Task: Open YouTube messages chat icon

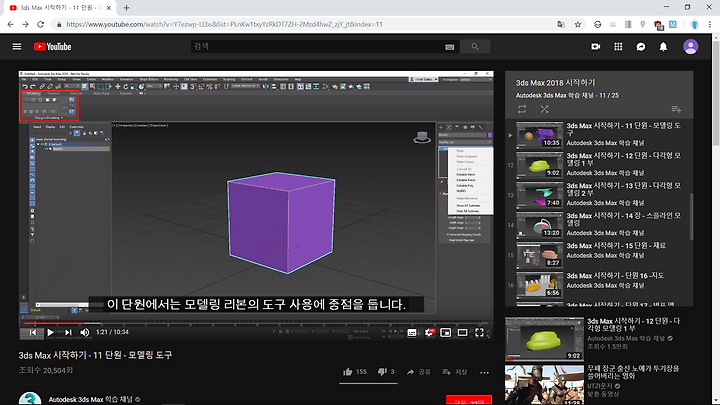Action: [x=641, y=46]
